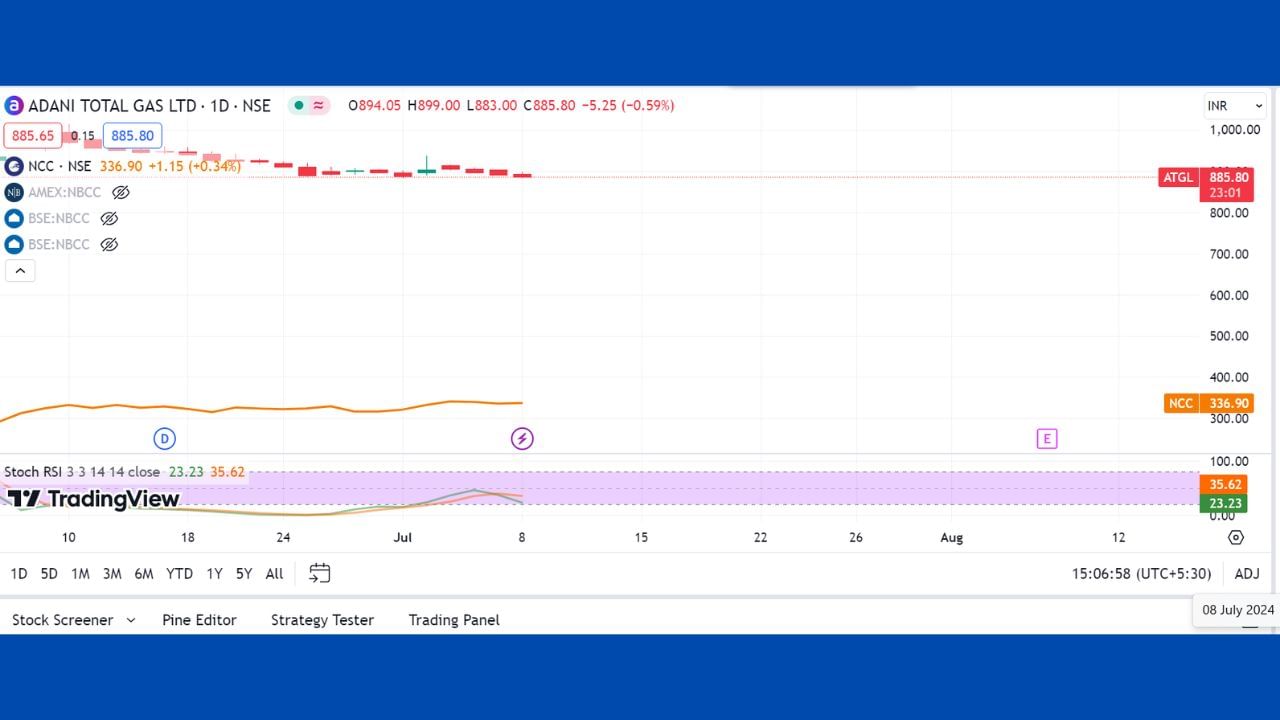The width and height of the screenshot is (1280, 720).
Task: Click the TradingView logo
Action: click(x=93, y=499)
